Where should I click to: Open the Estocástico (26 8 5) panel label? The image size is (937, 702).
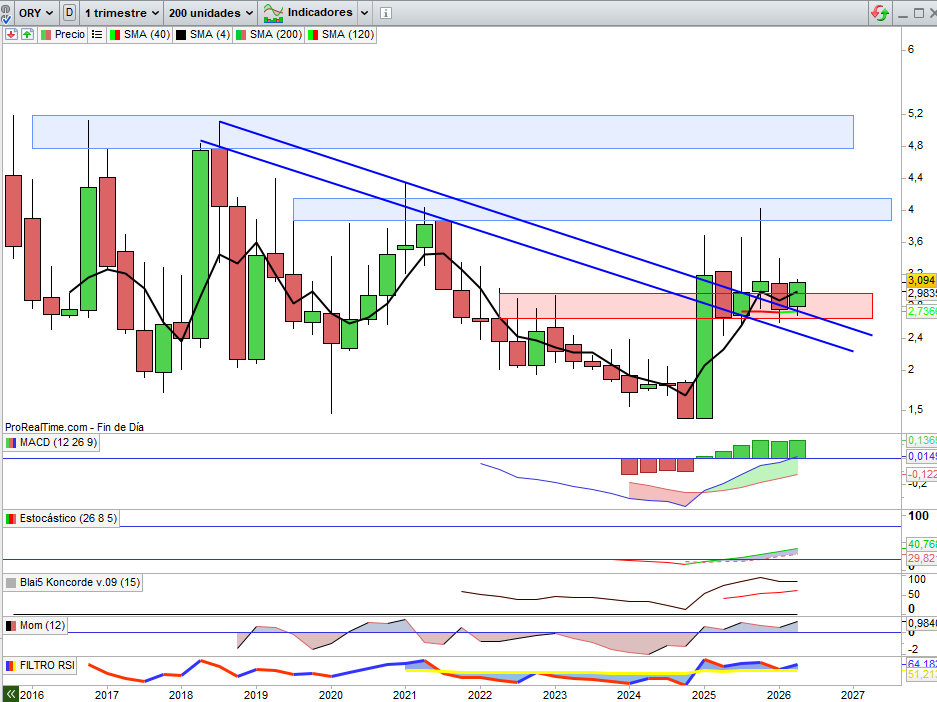tap(68, 519)
